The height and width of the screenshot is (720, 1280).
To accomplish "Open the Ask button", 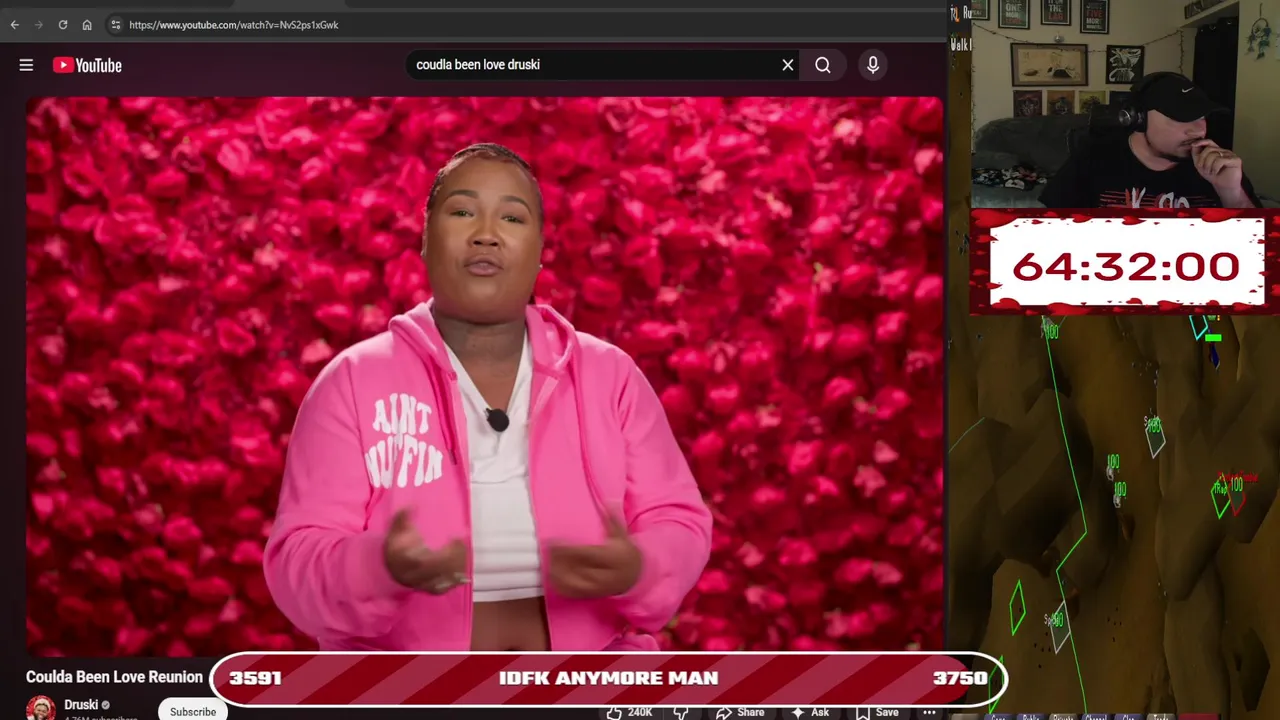I will click(811, 712).
